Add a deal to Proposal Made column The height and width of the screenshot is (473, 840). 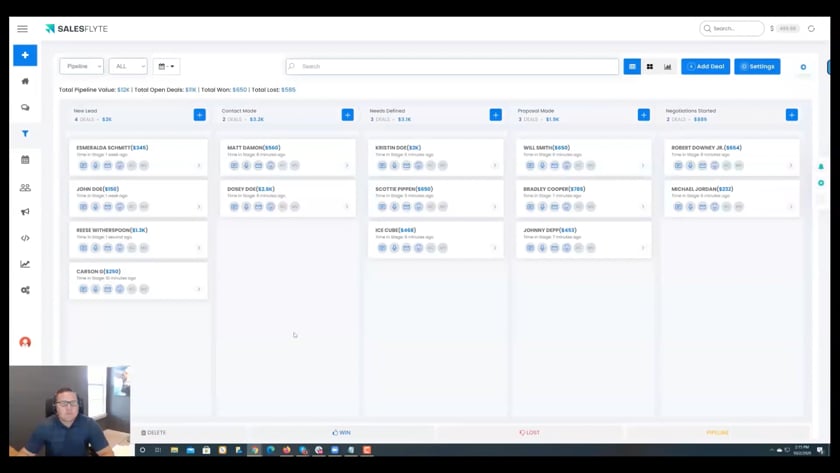pos(644,115)
